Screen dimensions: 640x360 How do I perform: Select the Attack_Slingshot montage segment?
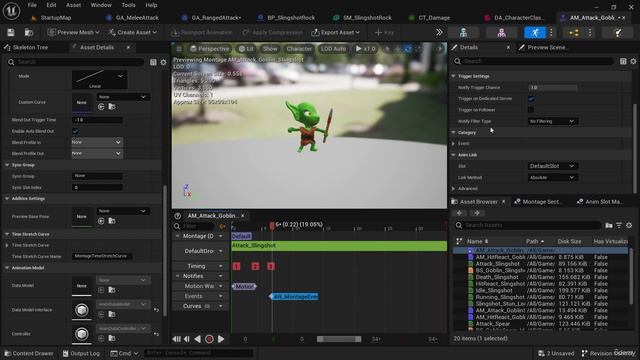(339, 246)
